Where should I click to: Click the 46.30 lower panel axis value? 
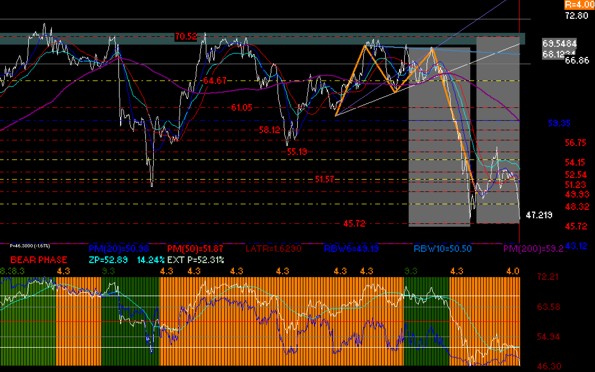click(549, 367)
